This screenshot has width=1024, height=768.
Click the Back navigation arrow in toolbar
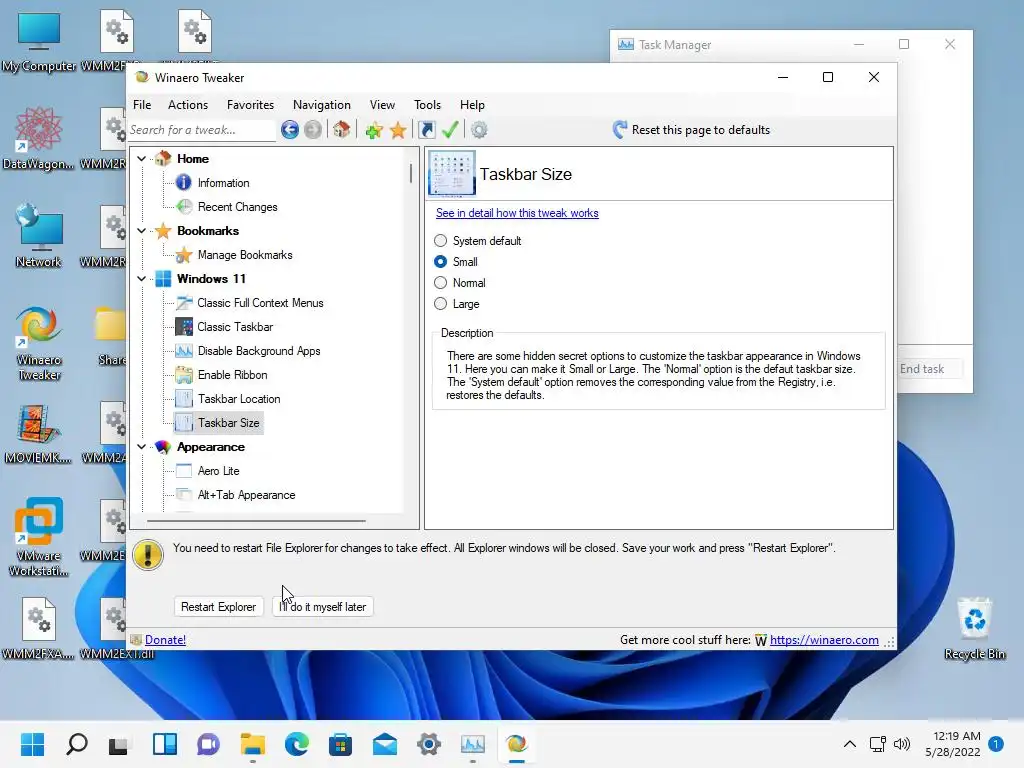click(x=290, y=130)
